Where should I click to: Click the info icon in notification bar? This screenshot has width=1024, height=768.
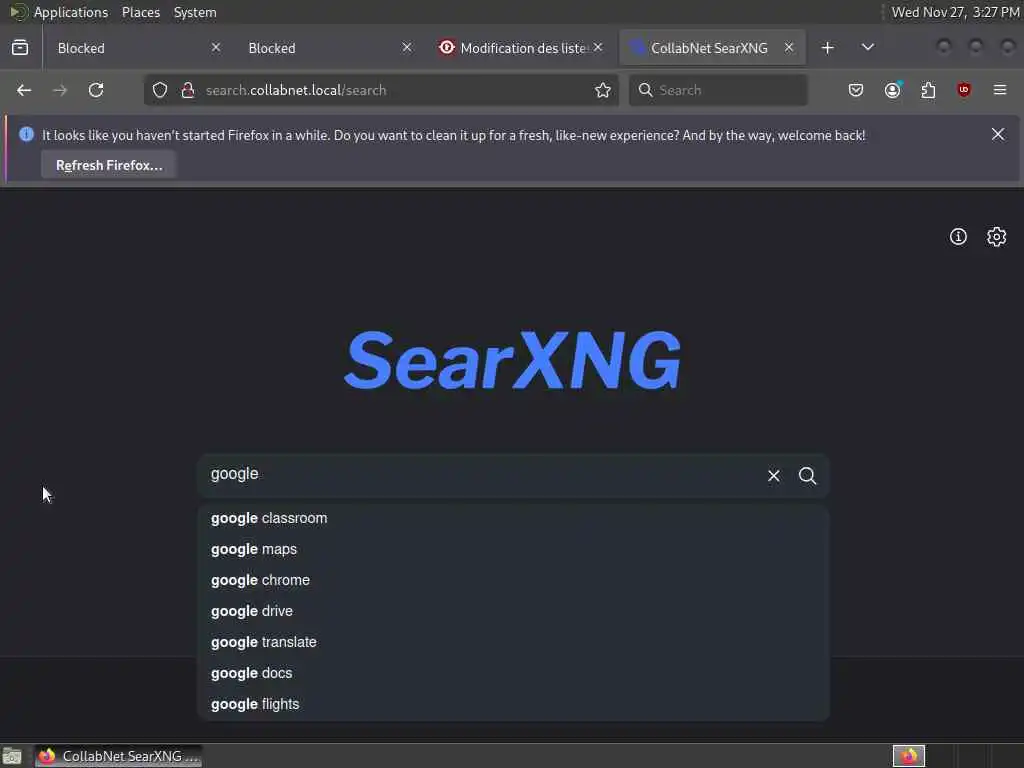(26, 135)
